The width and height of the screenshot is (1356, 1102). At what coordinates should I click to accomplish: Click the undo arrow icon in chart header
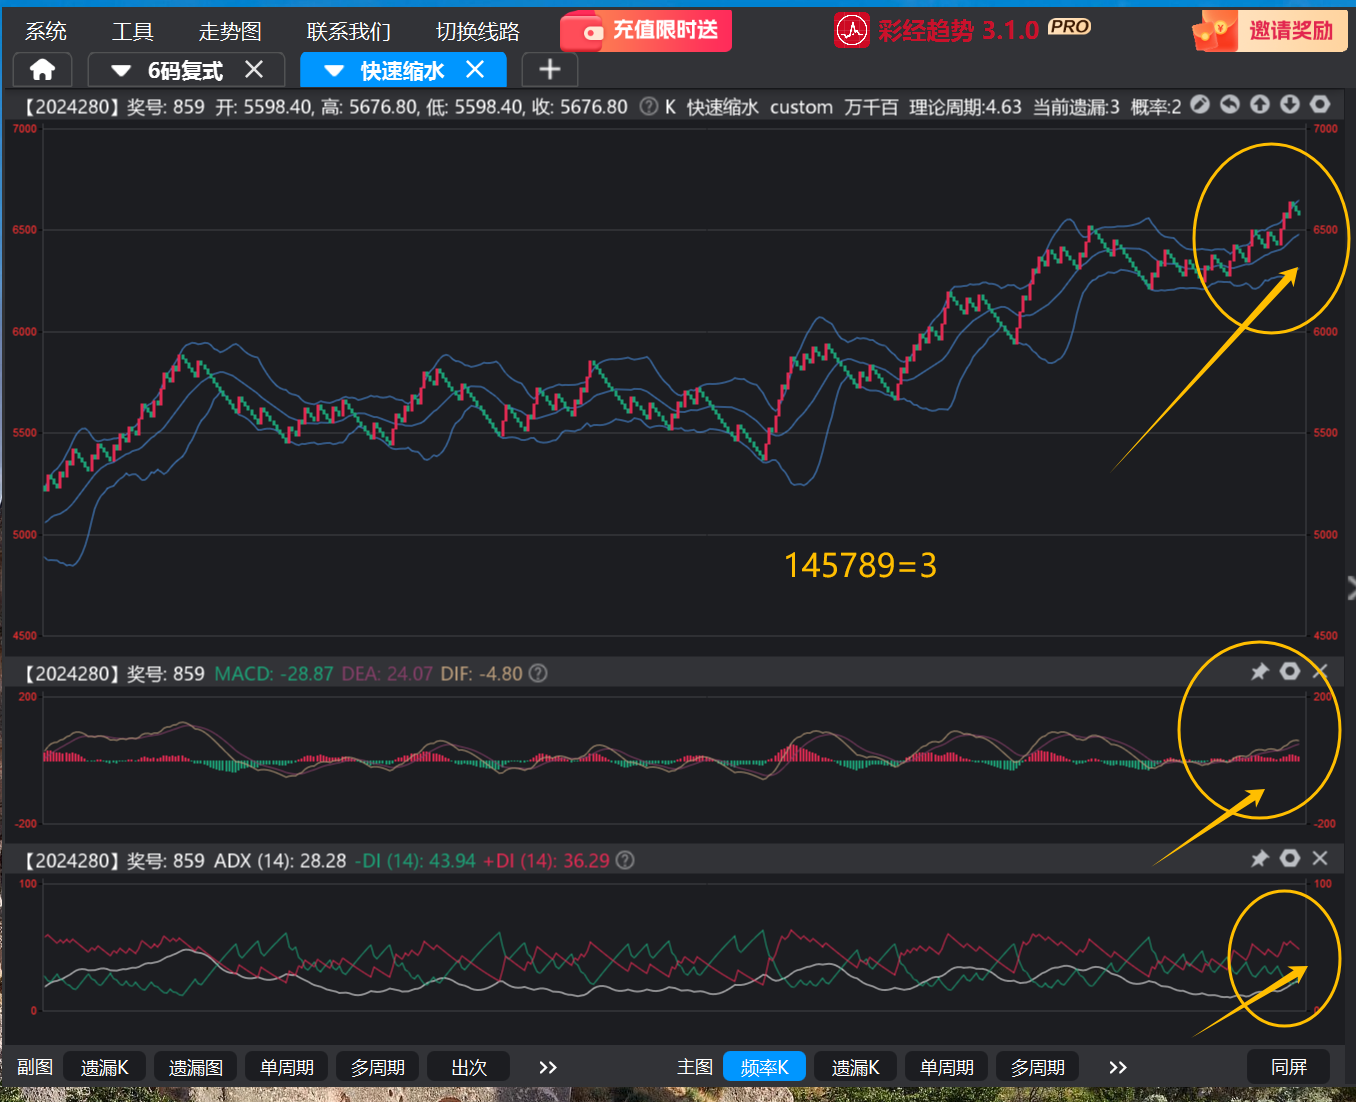(x=1230, y=105)
